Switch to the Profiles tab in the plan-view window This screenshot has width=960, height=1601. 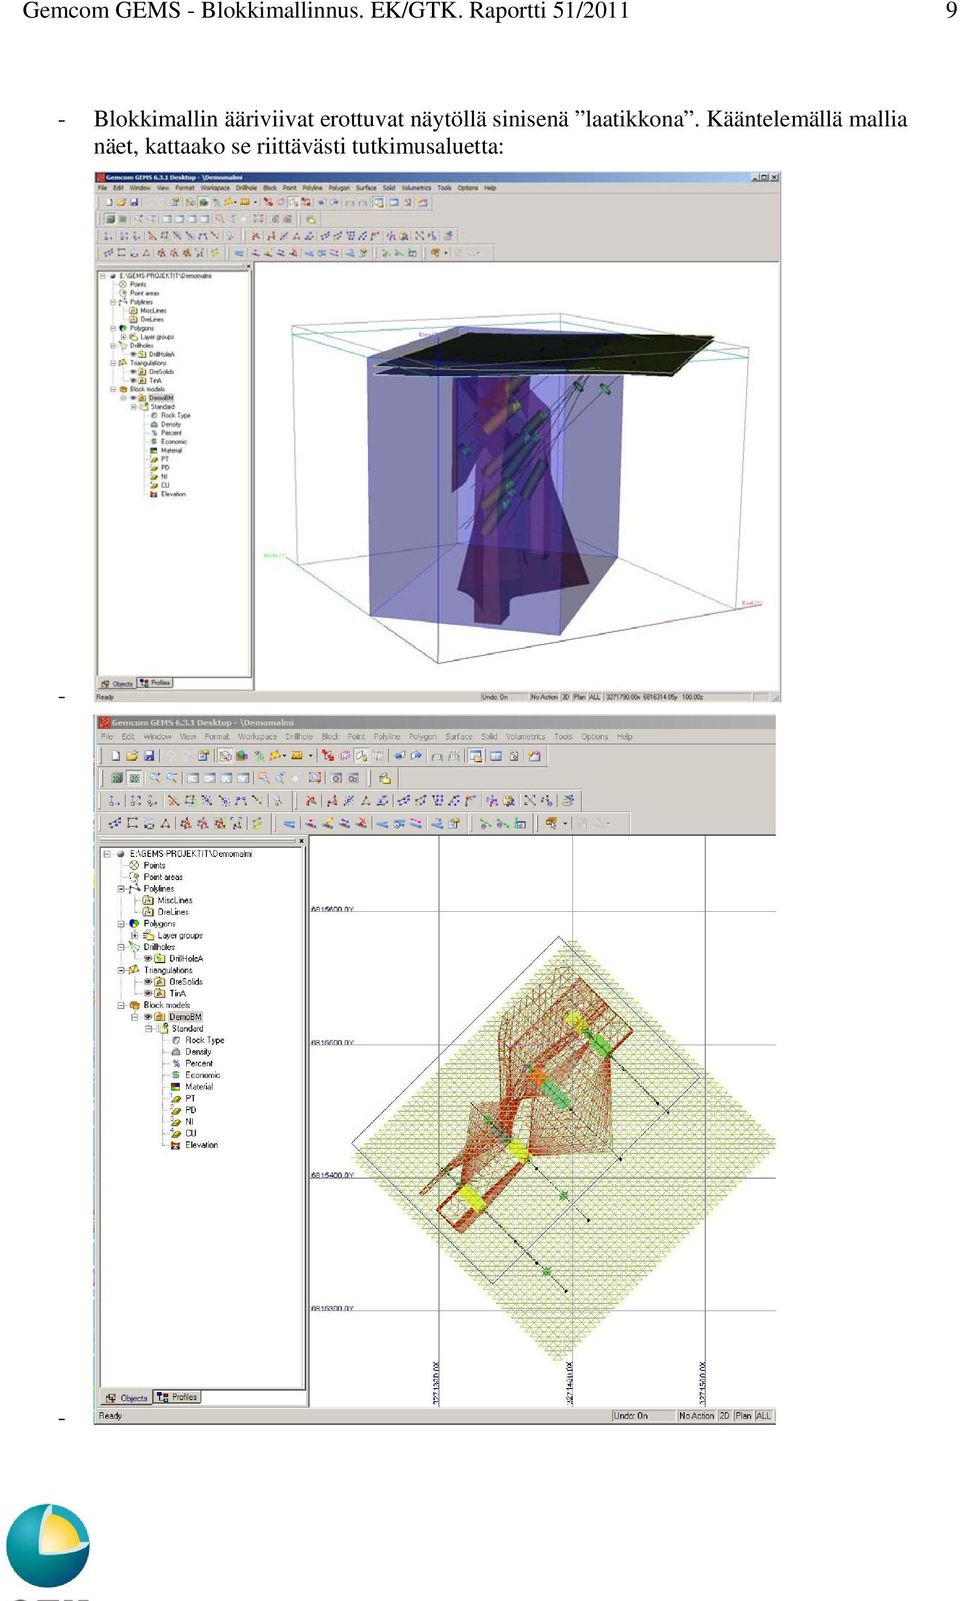click(178, 1397)
